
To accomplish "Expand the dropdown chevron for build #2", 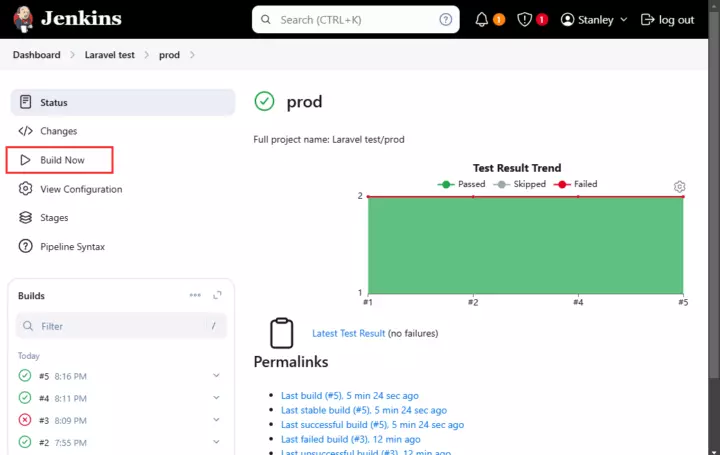I will point(216,442).
